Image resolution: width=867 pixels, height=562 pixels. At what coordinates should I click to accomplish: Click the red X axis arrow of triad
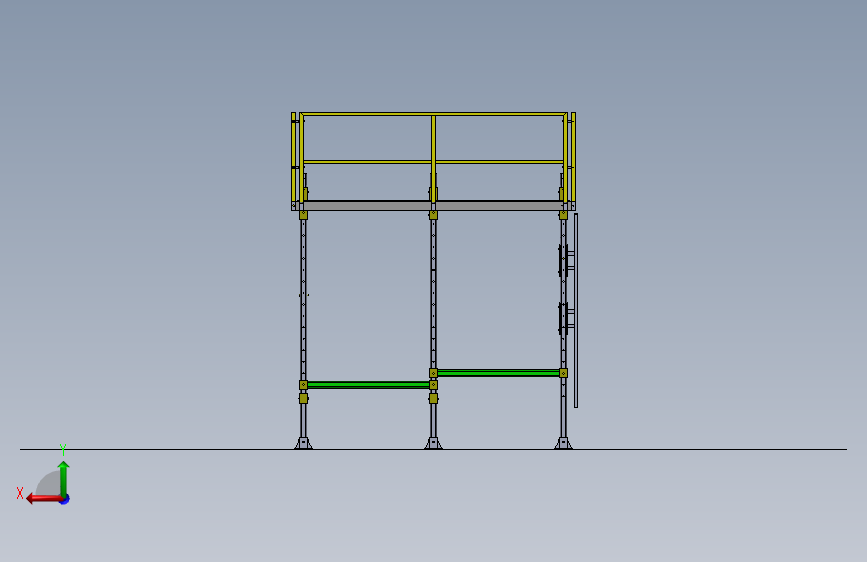(44, 499)
